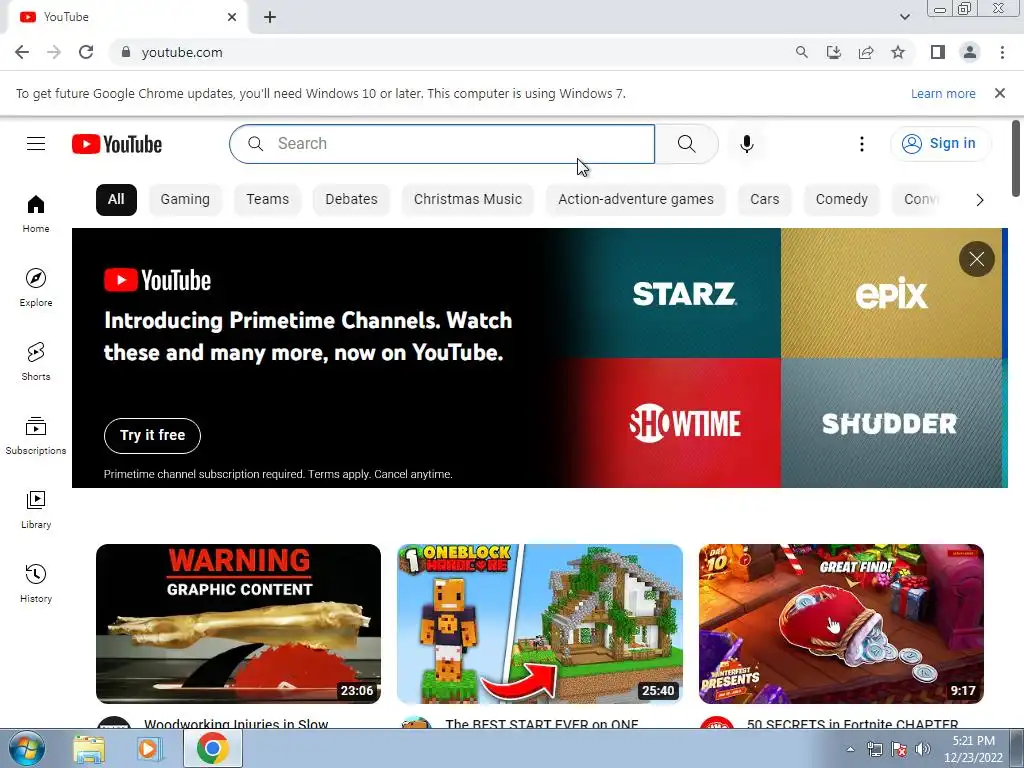Open the Chrome three-dot menu
Viewport: 1024px width, 768px height.
[1002, 52]
